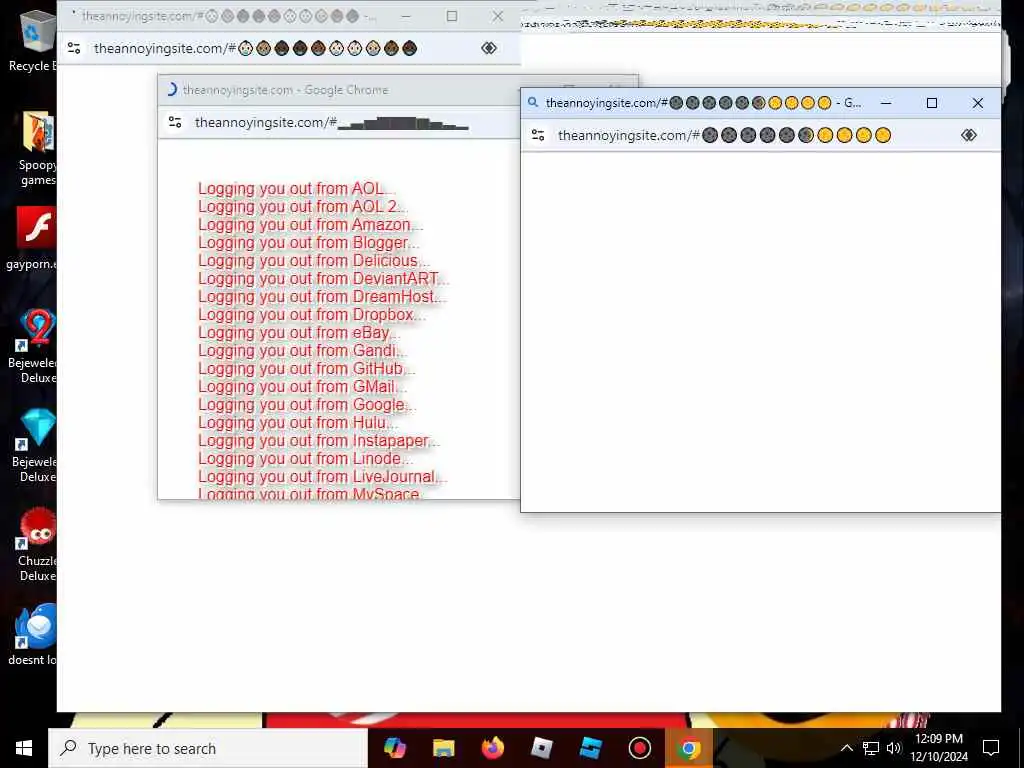This screenshot has width=1024, height=768.
Task: Click 'Logging you out from Linode...' text
Action: point(305,458)
